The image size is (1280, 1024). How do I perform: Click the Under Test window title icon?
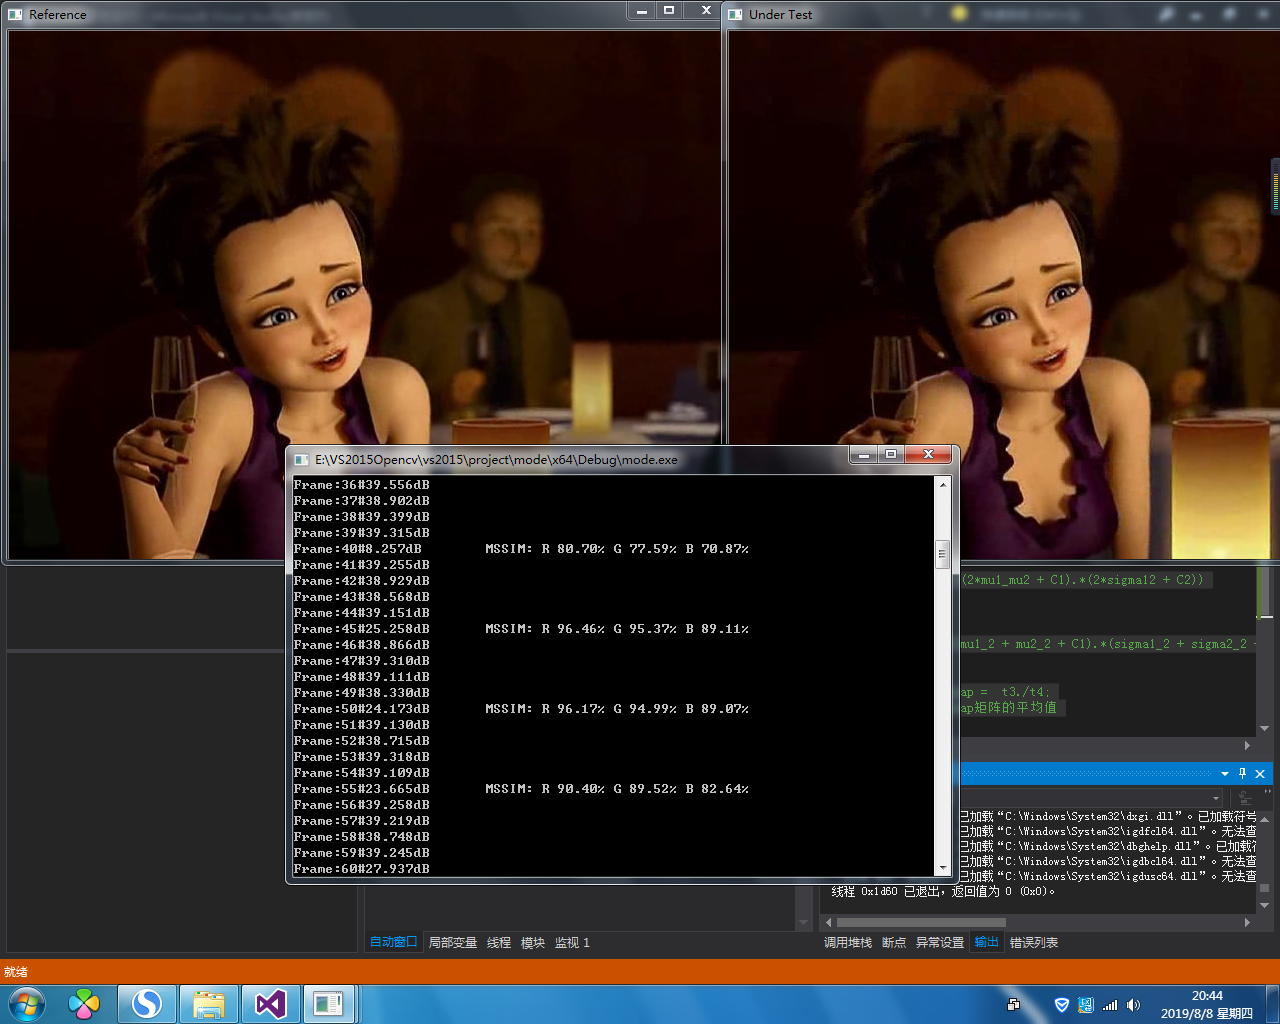tap(735, 14)
